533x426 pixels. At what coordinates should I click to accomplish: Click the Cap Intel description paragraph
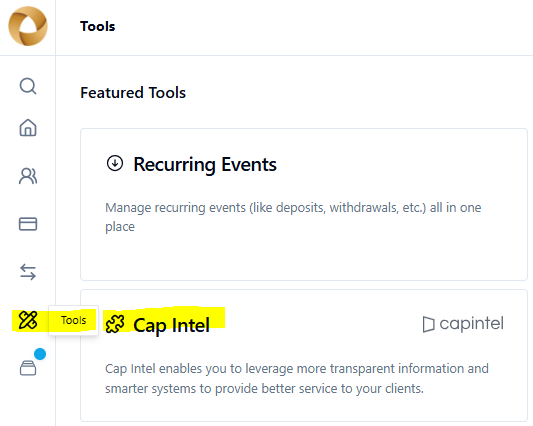tap(297, 378)
